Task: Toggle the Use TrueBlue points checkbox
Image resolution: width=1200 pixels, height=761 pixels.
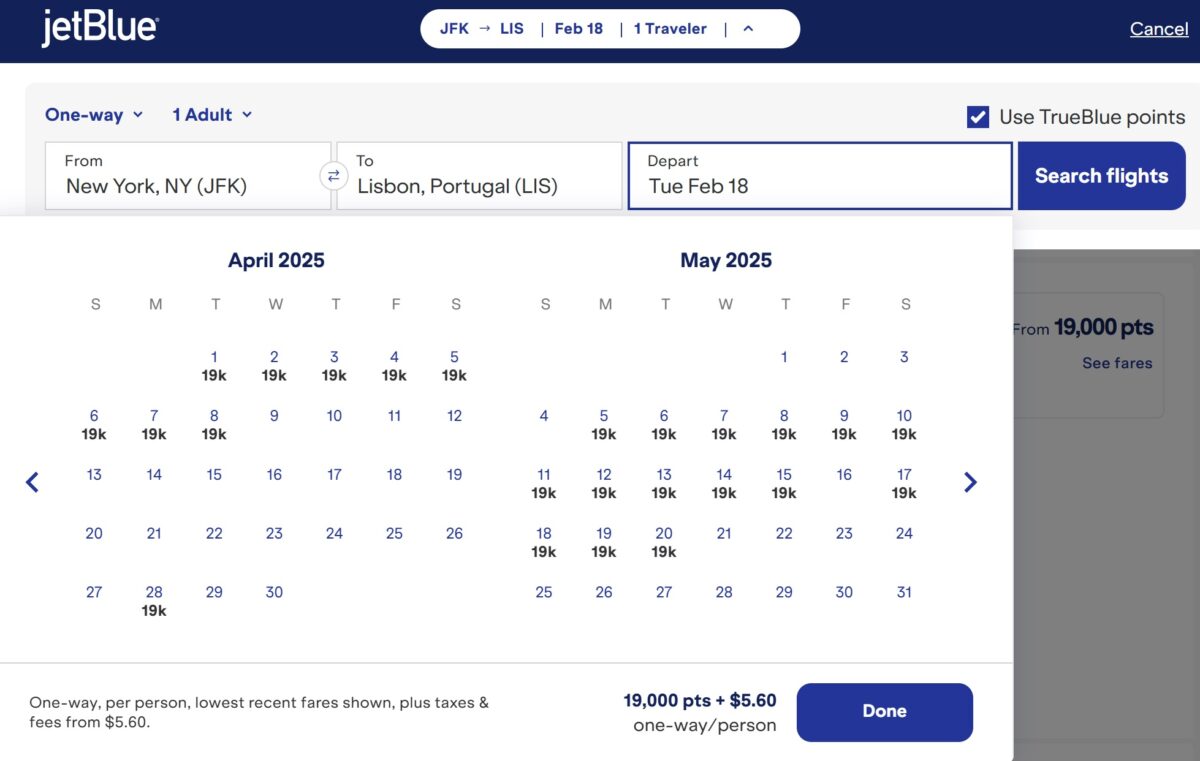Action: coord(976,116)
